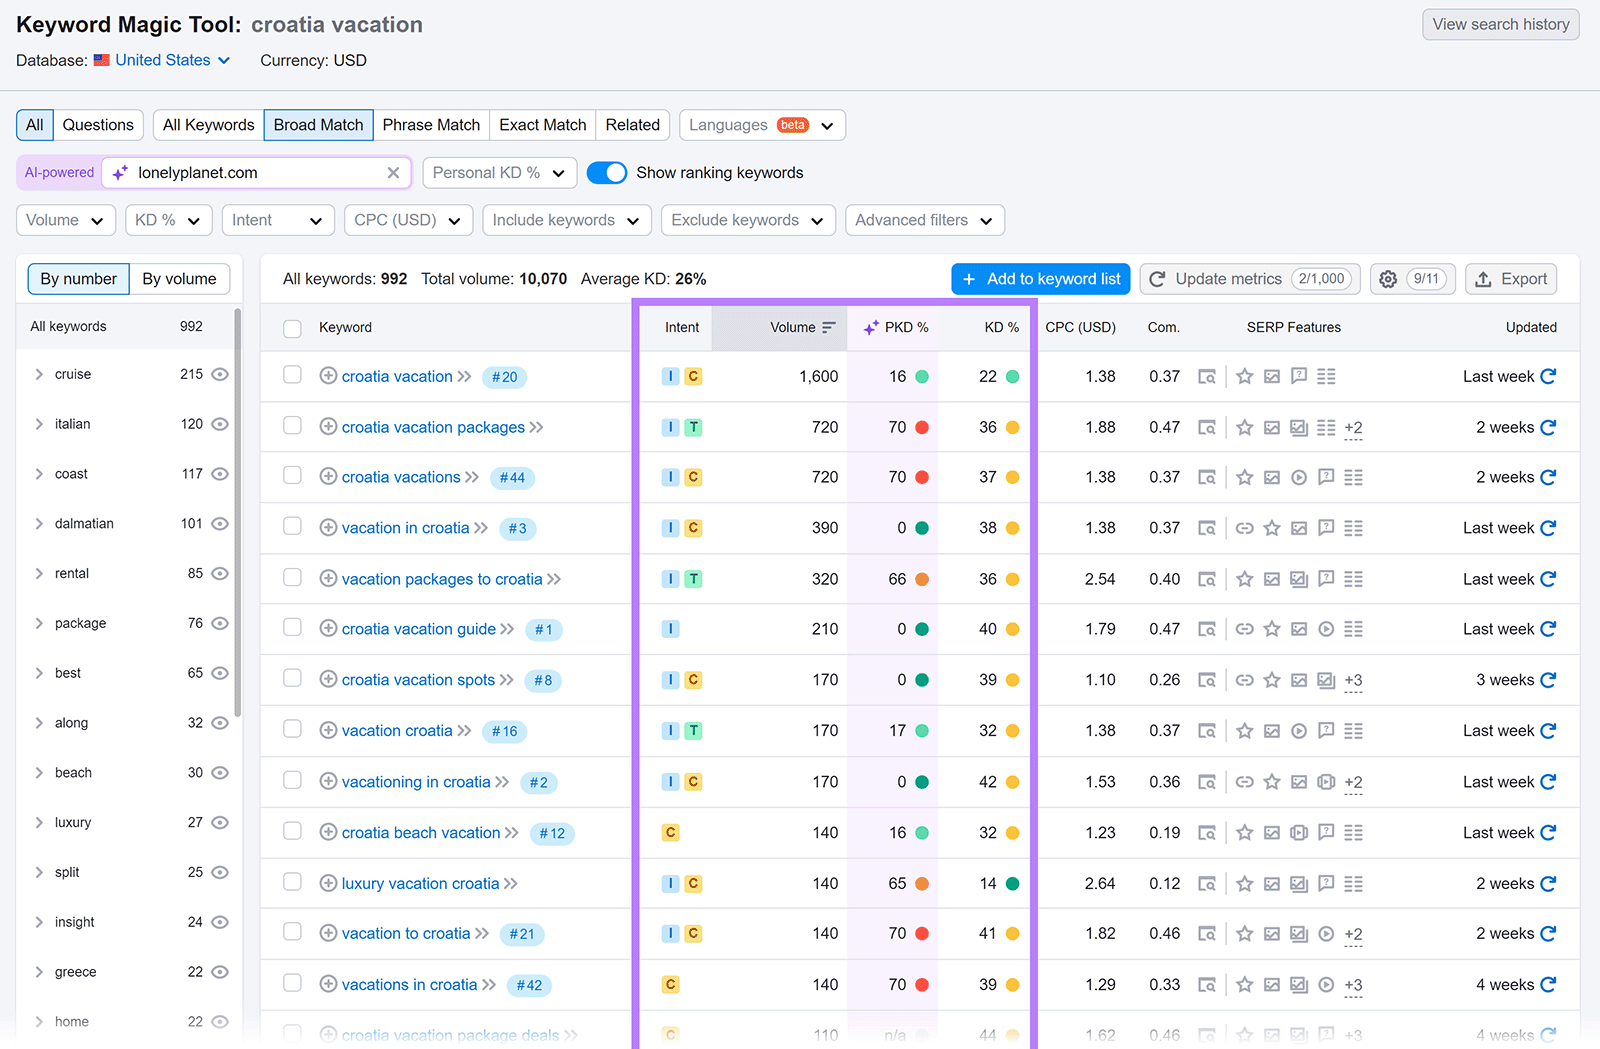Expand the cruise keyword group

[40, 374]
